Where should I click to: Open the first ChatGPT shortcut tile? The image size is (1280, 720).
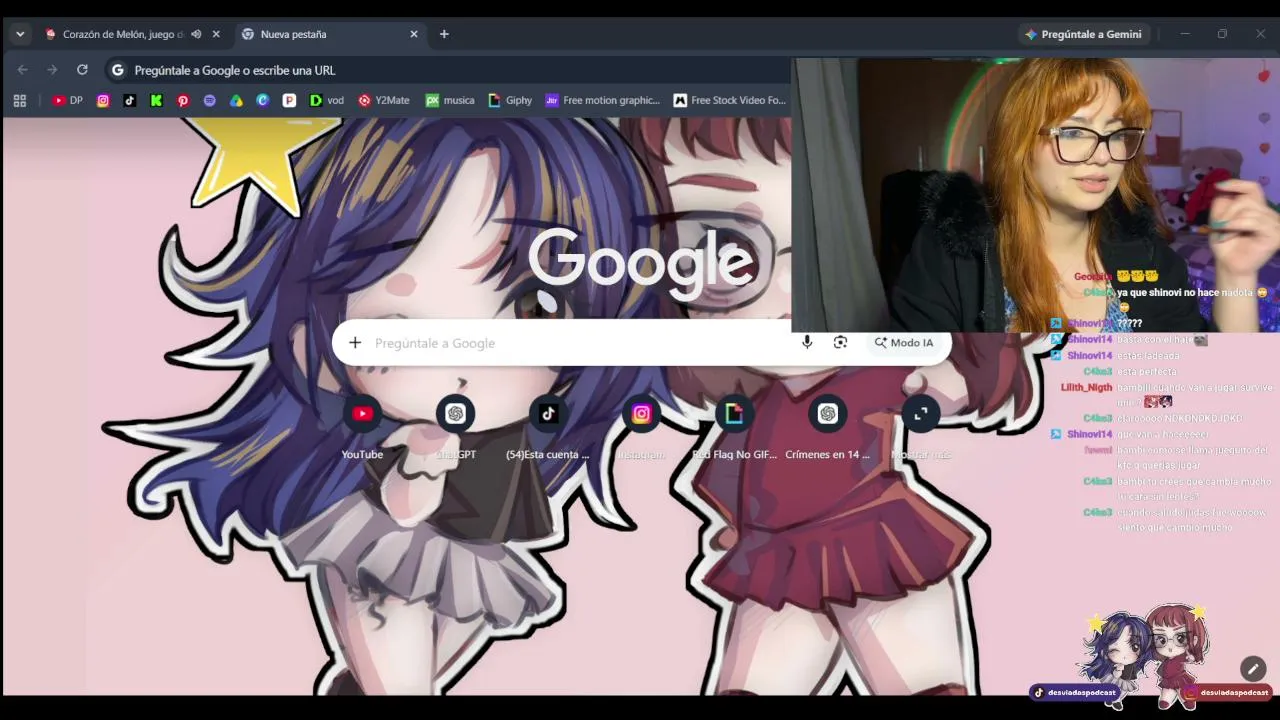[x=455, y=427]
